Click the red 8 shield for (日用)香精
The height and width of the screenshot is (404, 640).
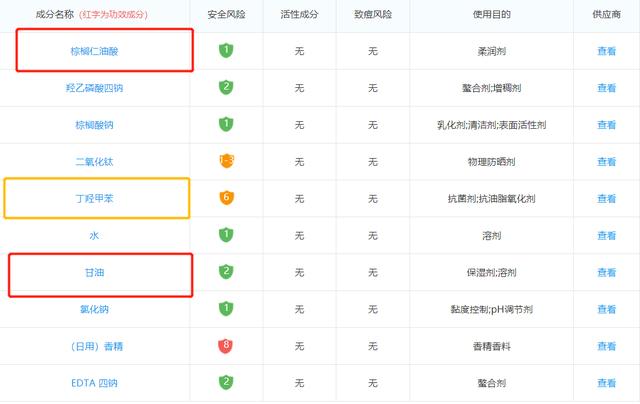click(226, 346)
